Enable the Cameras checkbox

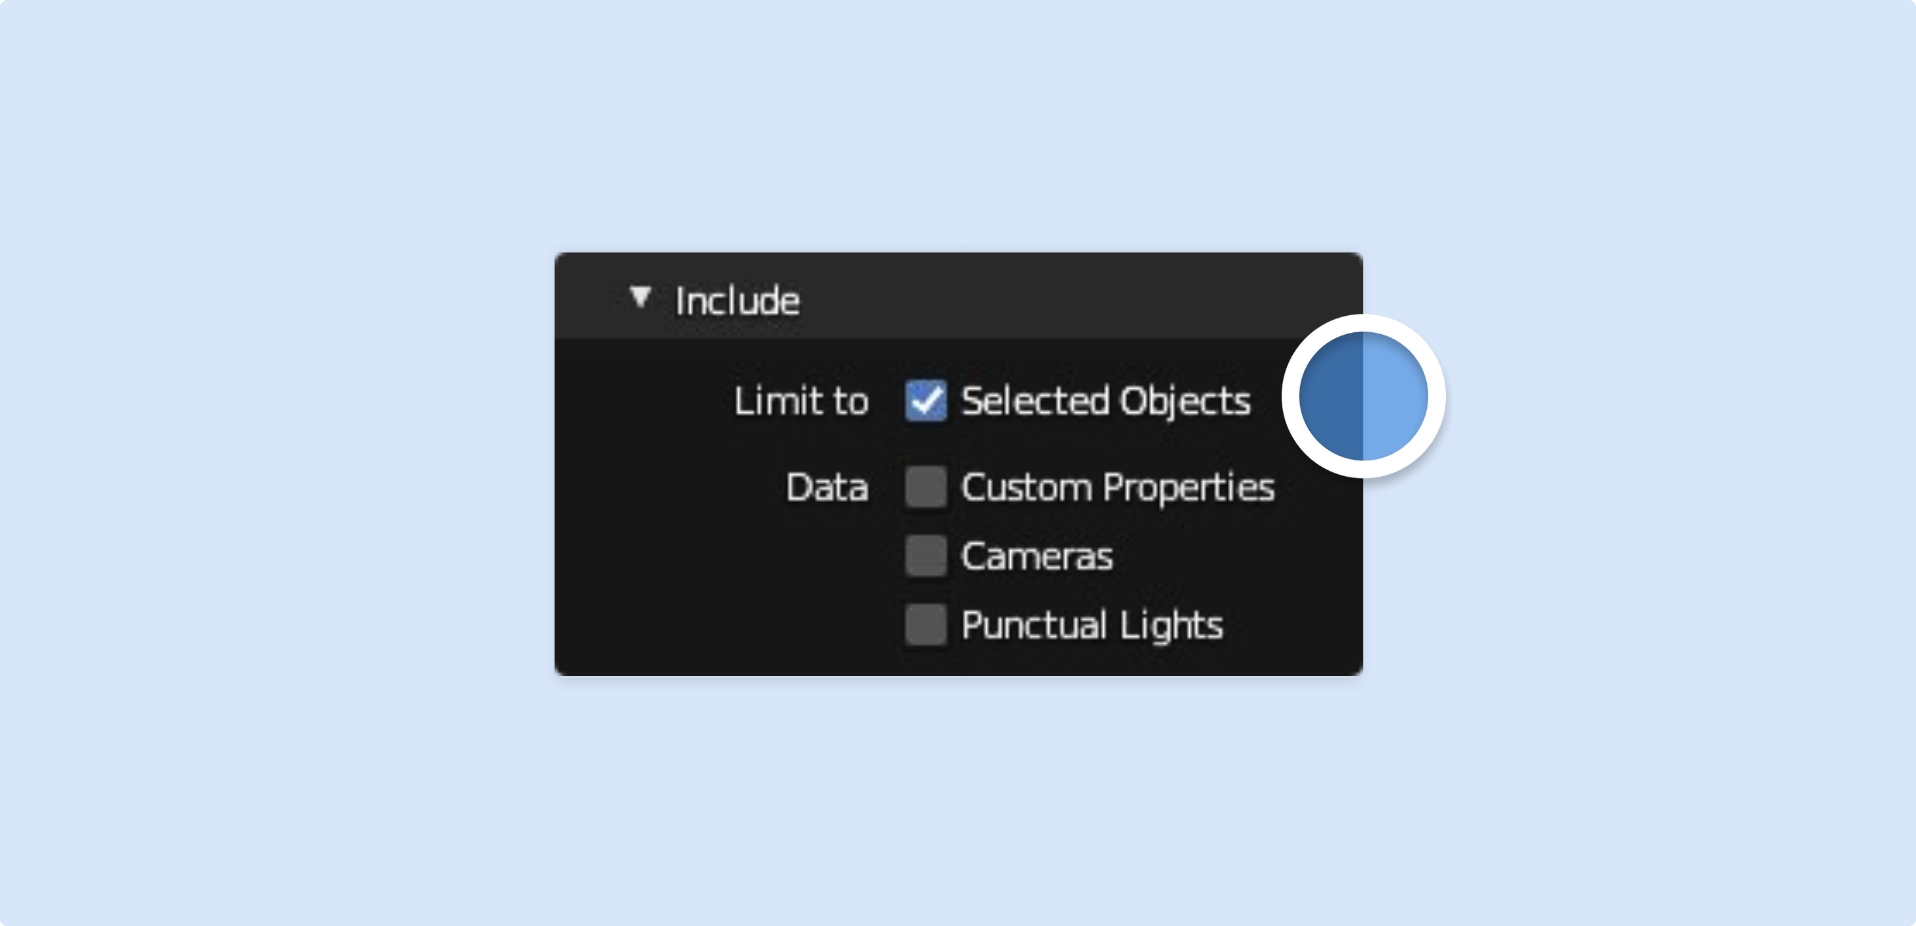click(926, 556)
